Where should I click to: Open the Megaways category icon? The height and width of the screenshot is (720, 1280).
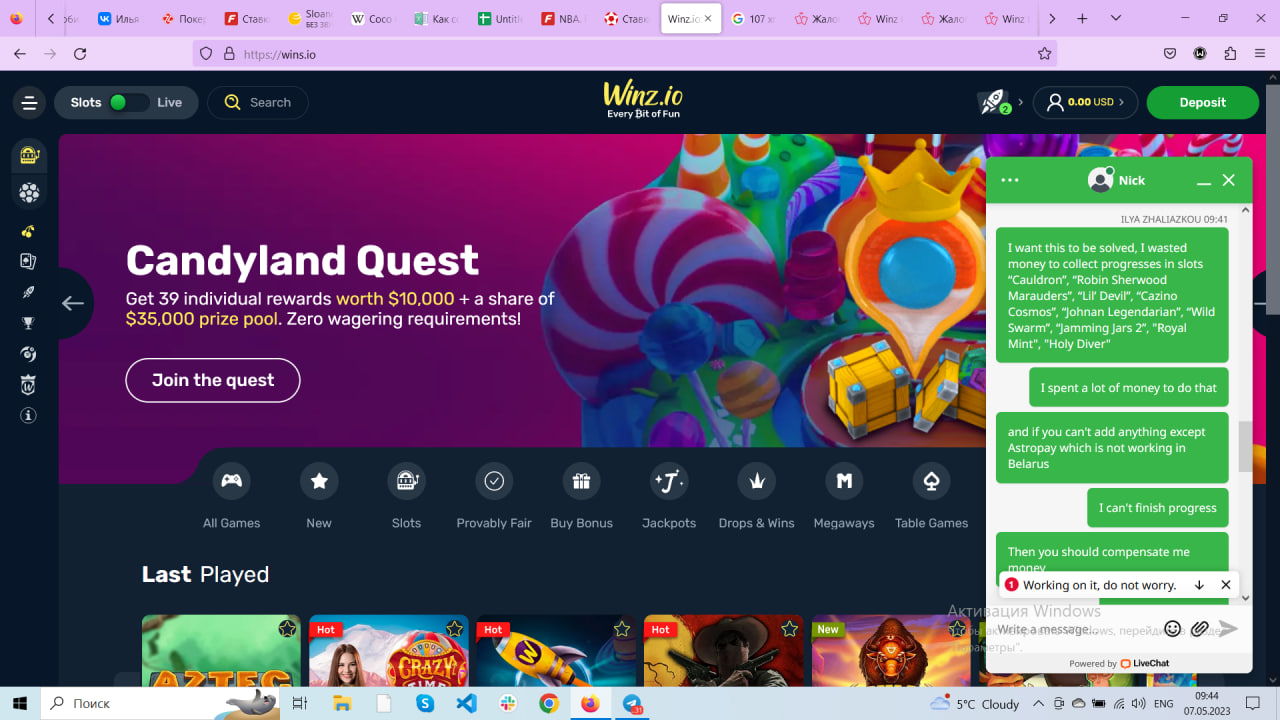click(844, 481)
